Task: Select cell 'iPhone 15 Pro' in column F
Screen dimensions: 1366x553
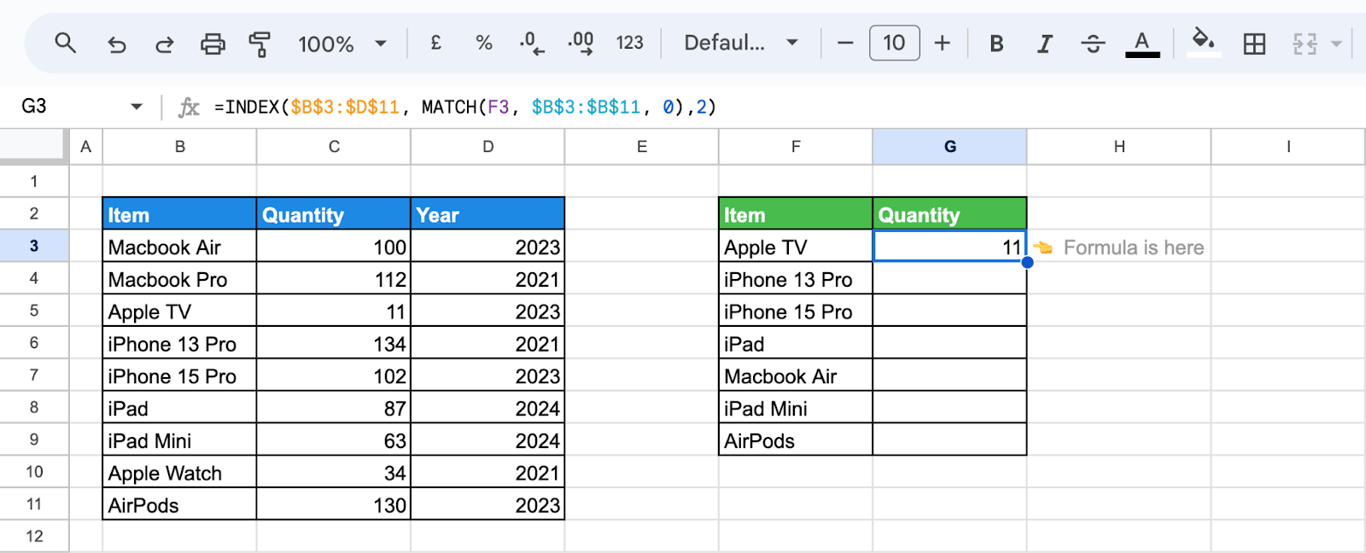Action: pos(795,311)
